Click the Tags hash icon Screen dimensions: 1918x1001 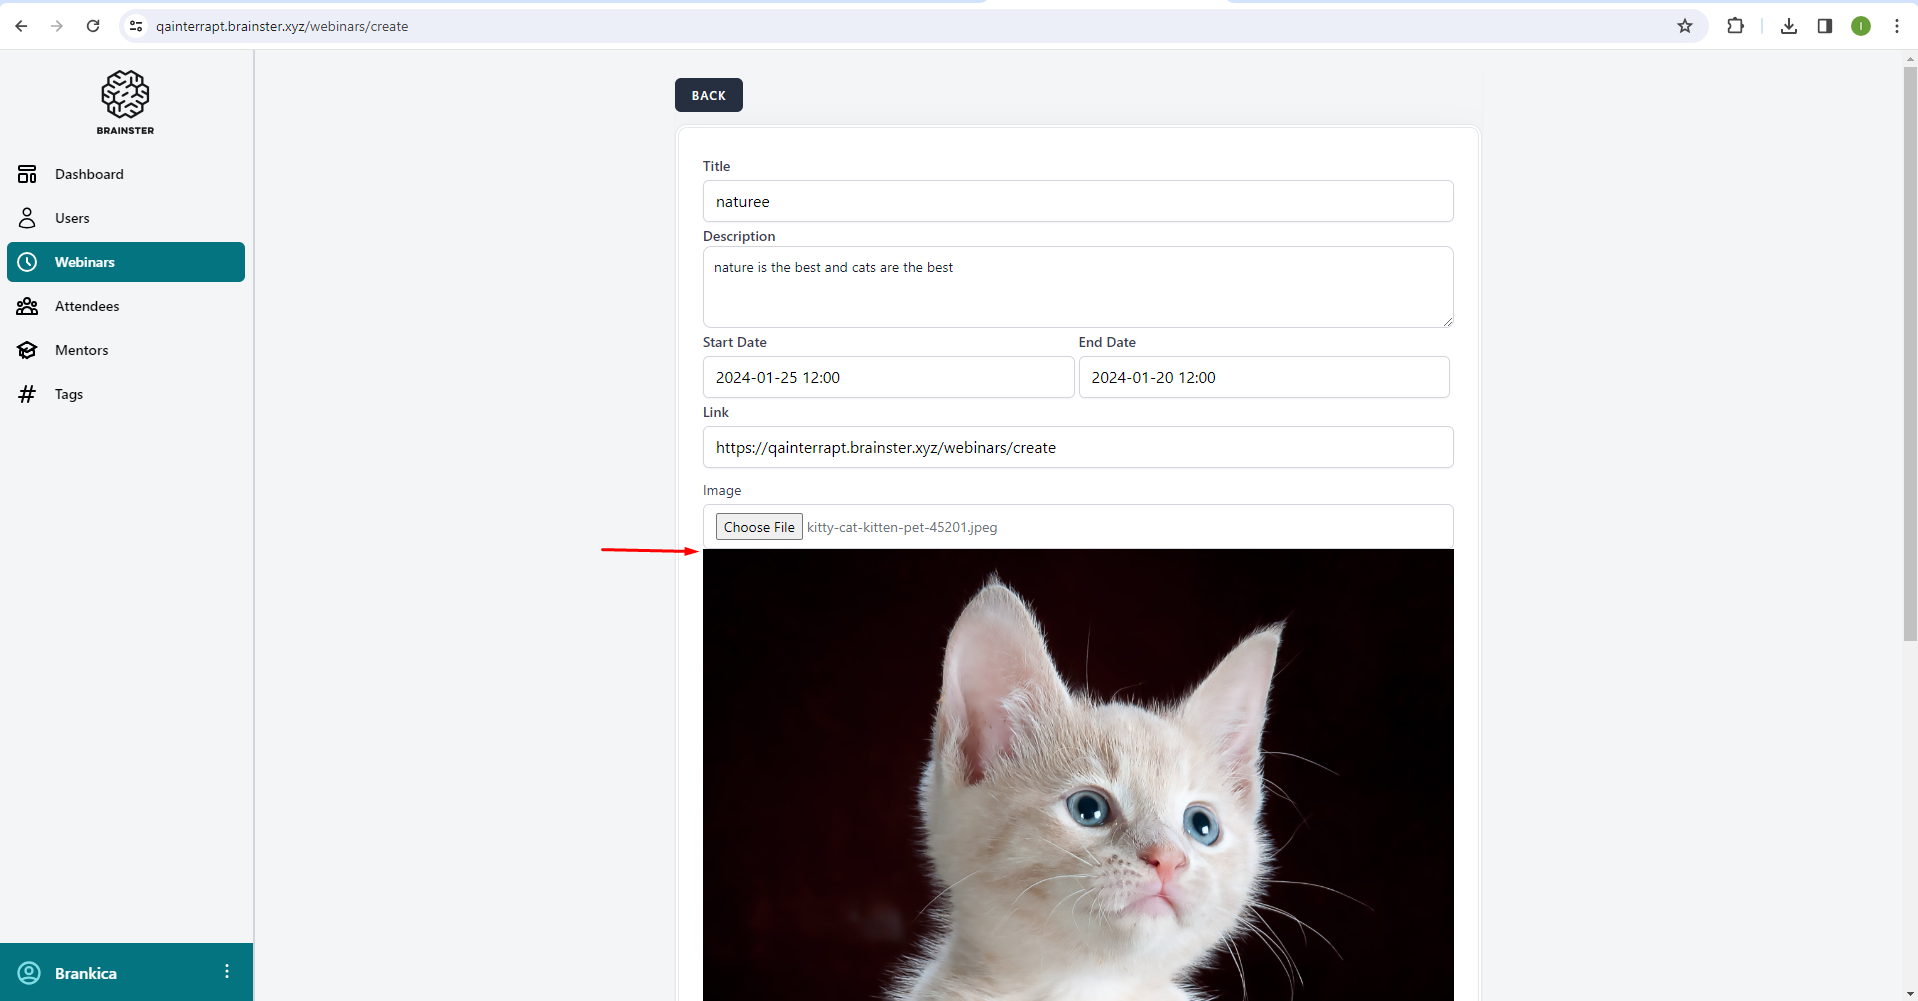click(27, 394)
